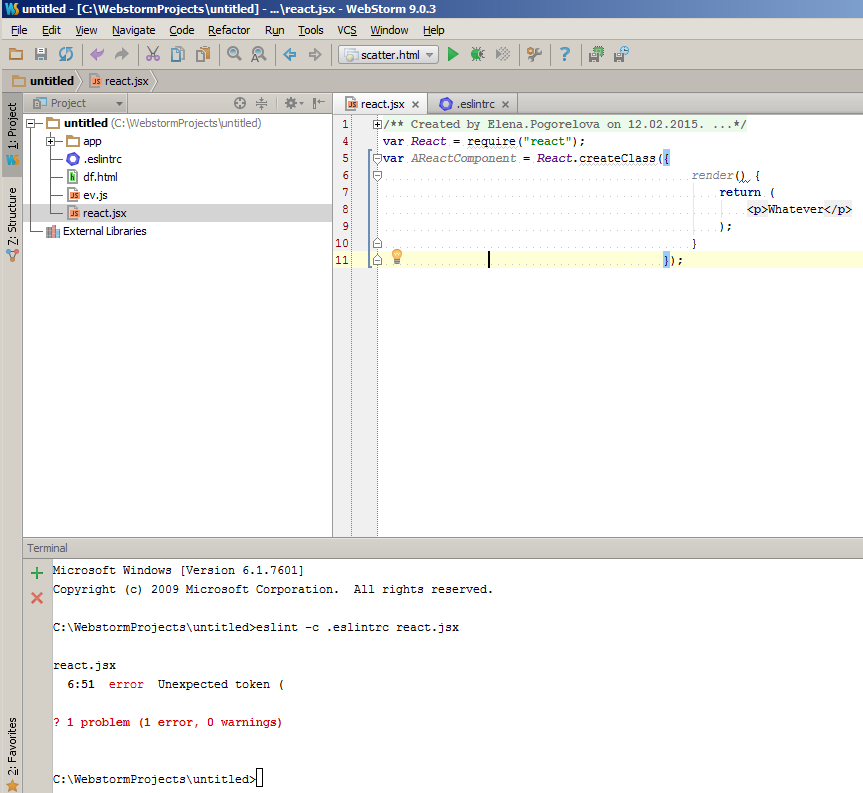The image size is (863, 793).
Task: Open the Refactor menu
Action: [x=229, y=30]
